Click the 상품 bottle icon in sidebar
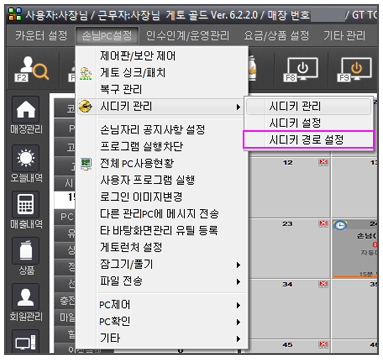This screenshot has width=383, height=360. pos(26,251)
